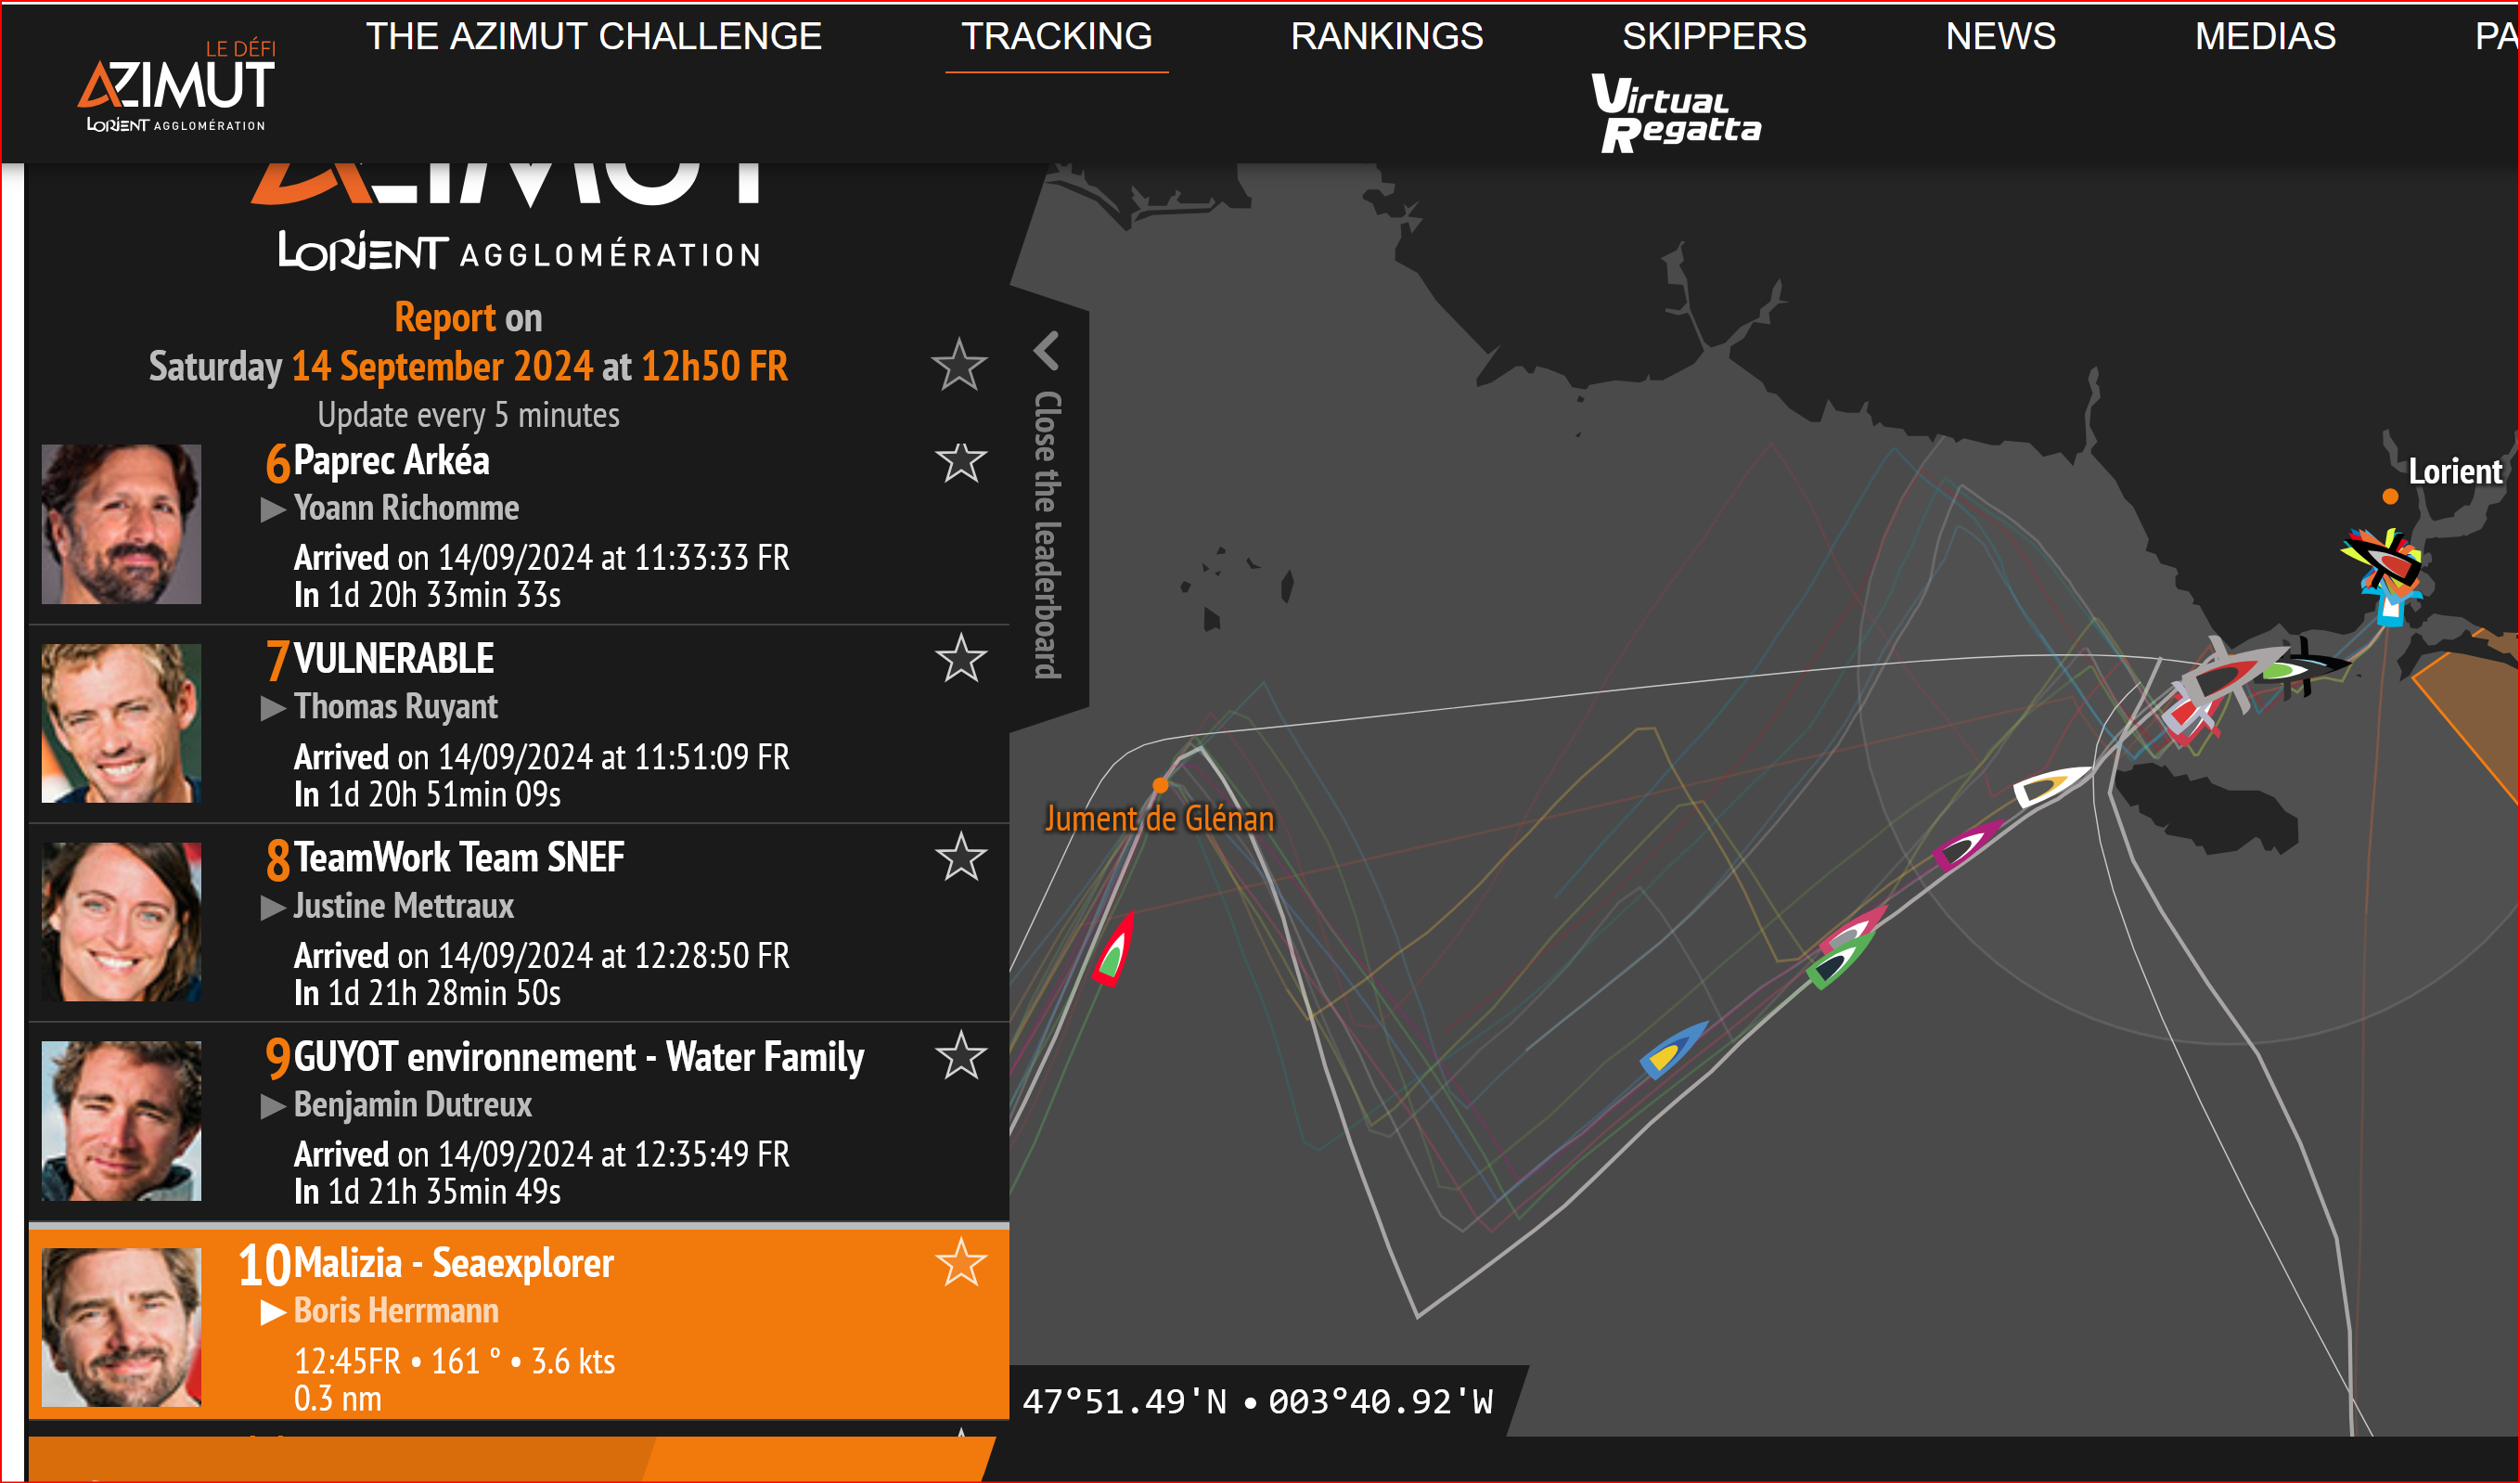Open Yoann Richomme portrait photo

pyautogui.click(x=121, y=524)
